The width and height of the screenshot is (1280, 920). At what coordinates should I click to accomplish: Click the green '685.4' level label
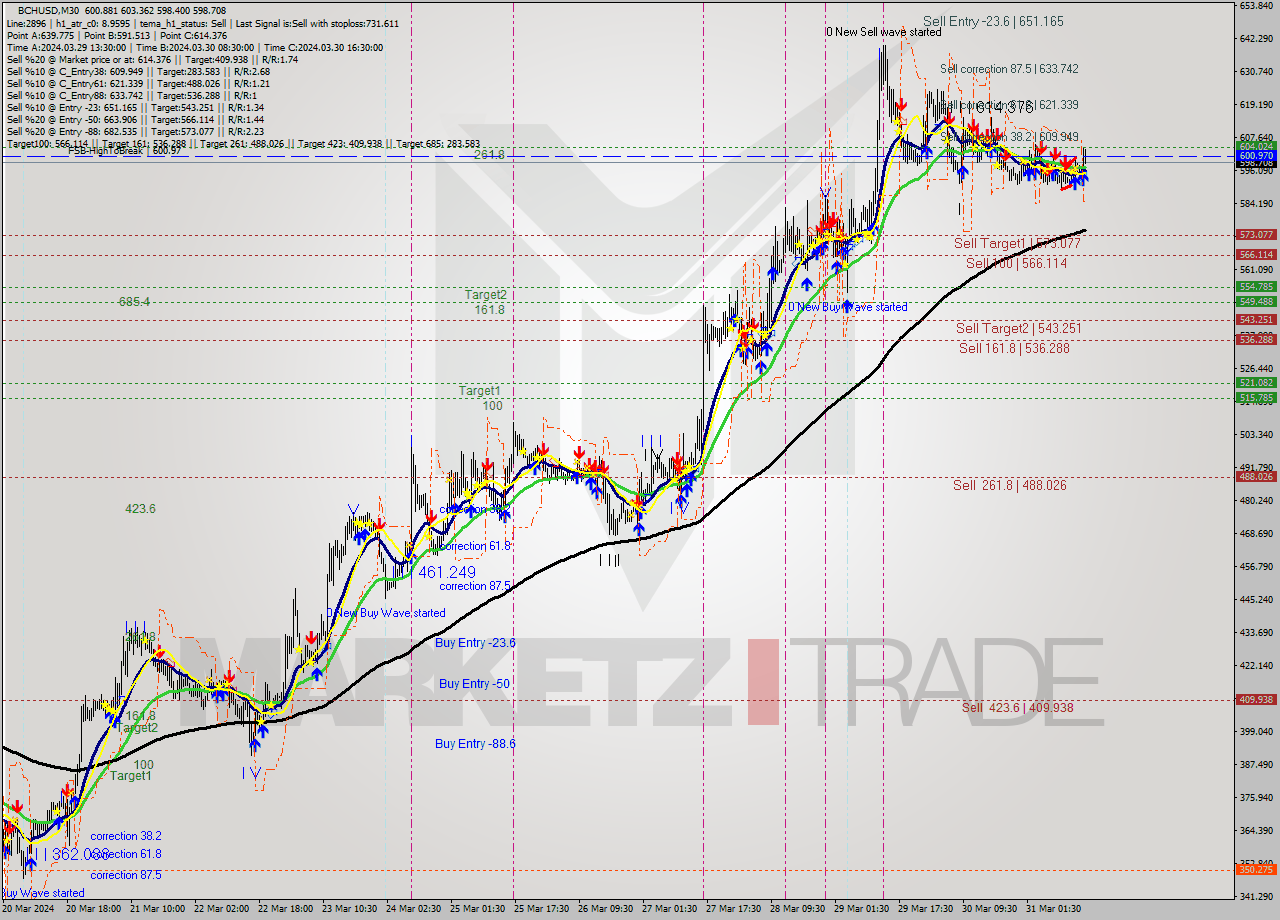click(x=134, y=302)
